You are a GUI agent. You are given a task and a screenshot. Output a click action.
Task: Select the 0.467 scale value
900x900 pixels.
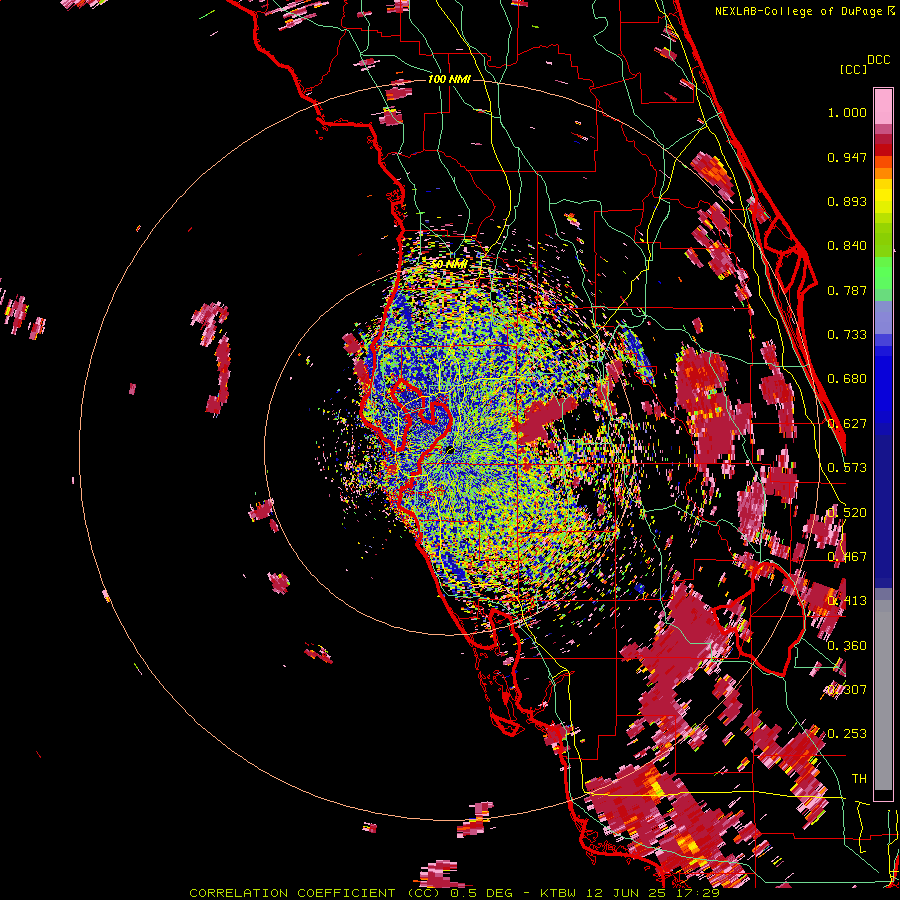click(847, 557)
